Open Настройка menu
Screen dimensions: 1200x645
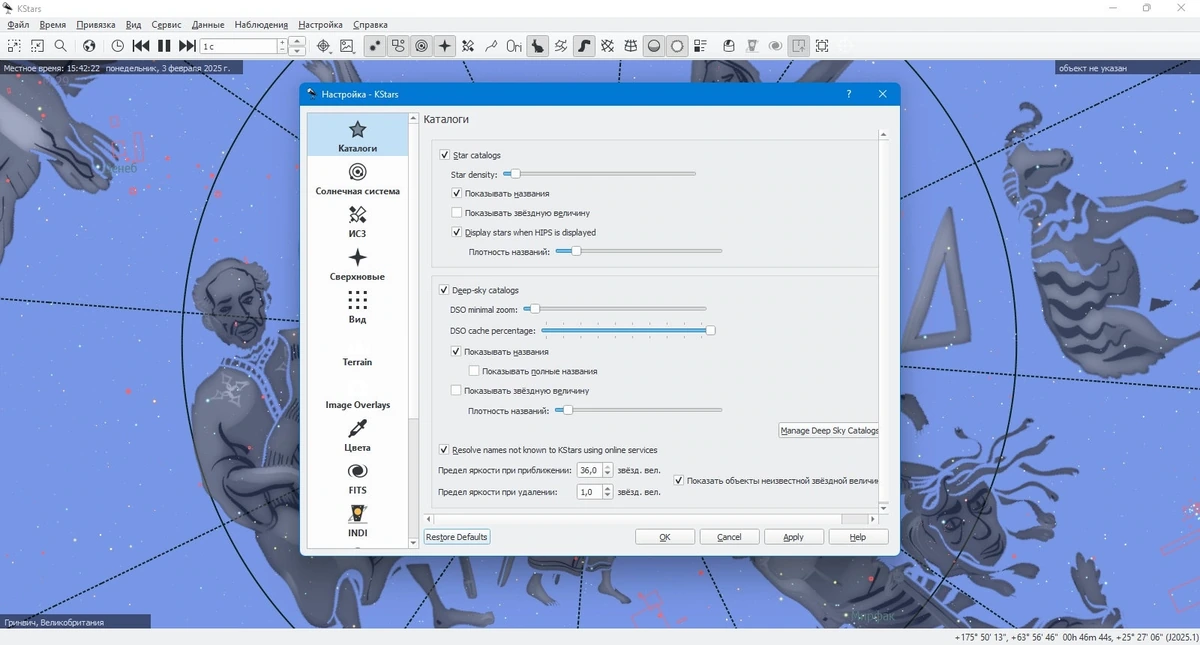[320, 24]
